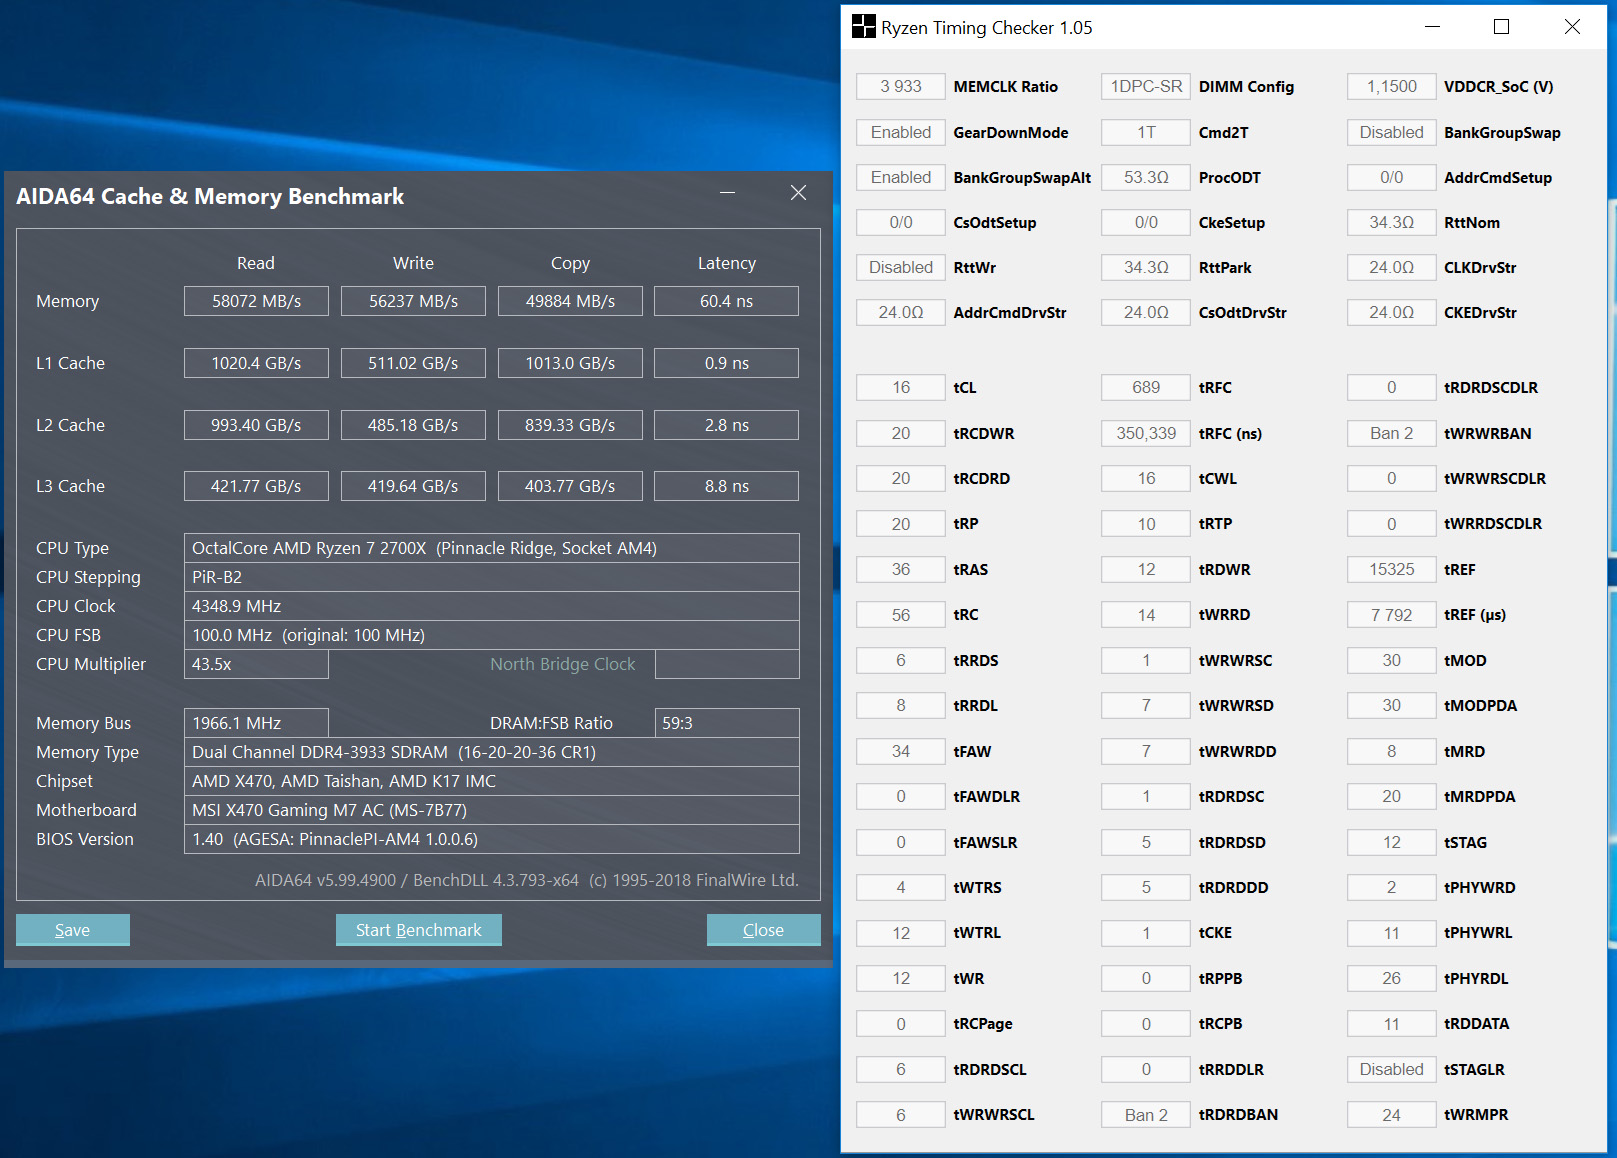Start the AIDA64 benchmark
1617x1158 pixels.
pos(419,930)
